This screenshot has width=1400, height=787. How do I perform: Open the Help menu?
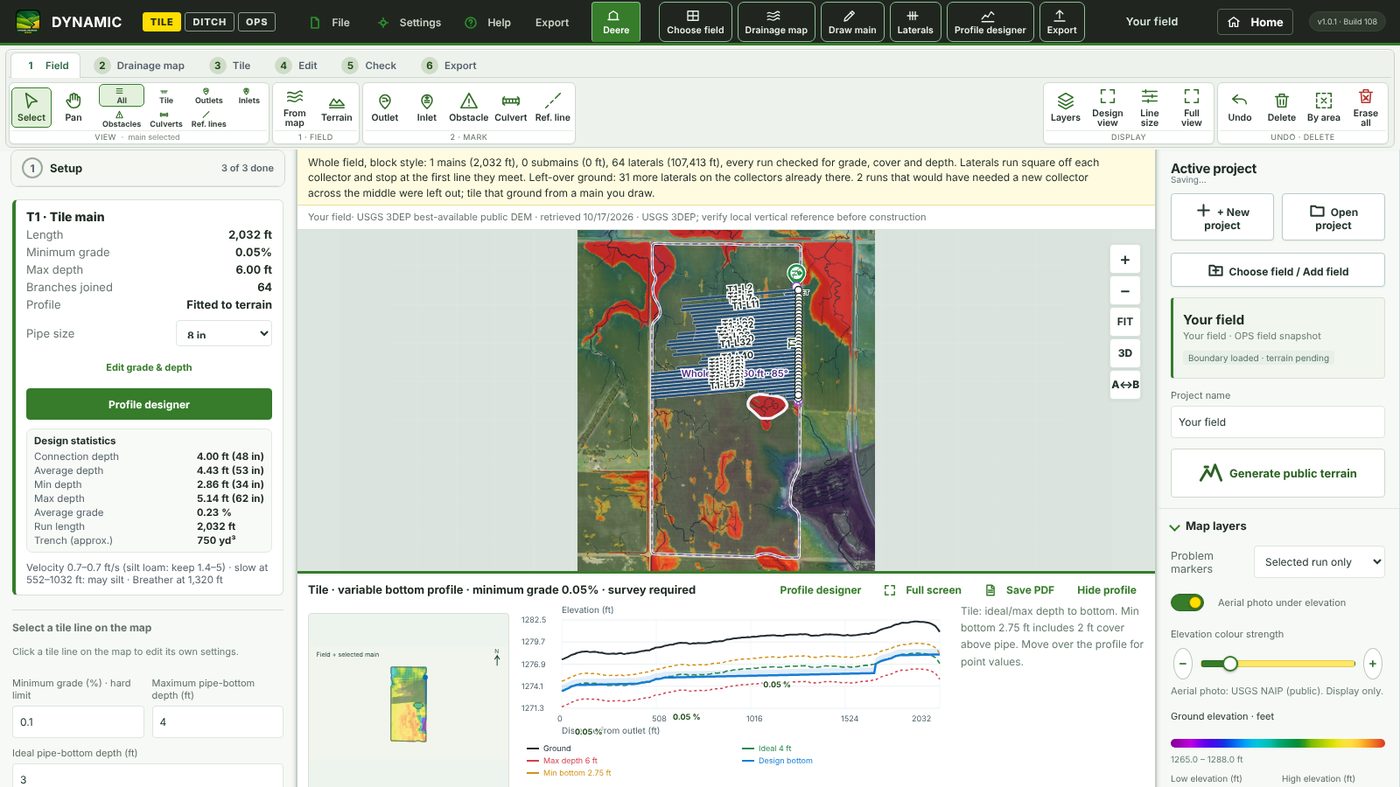pyautogui.click(x=488, y=22)
